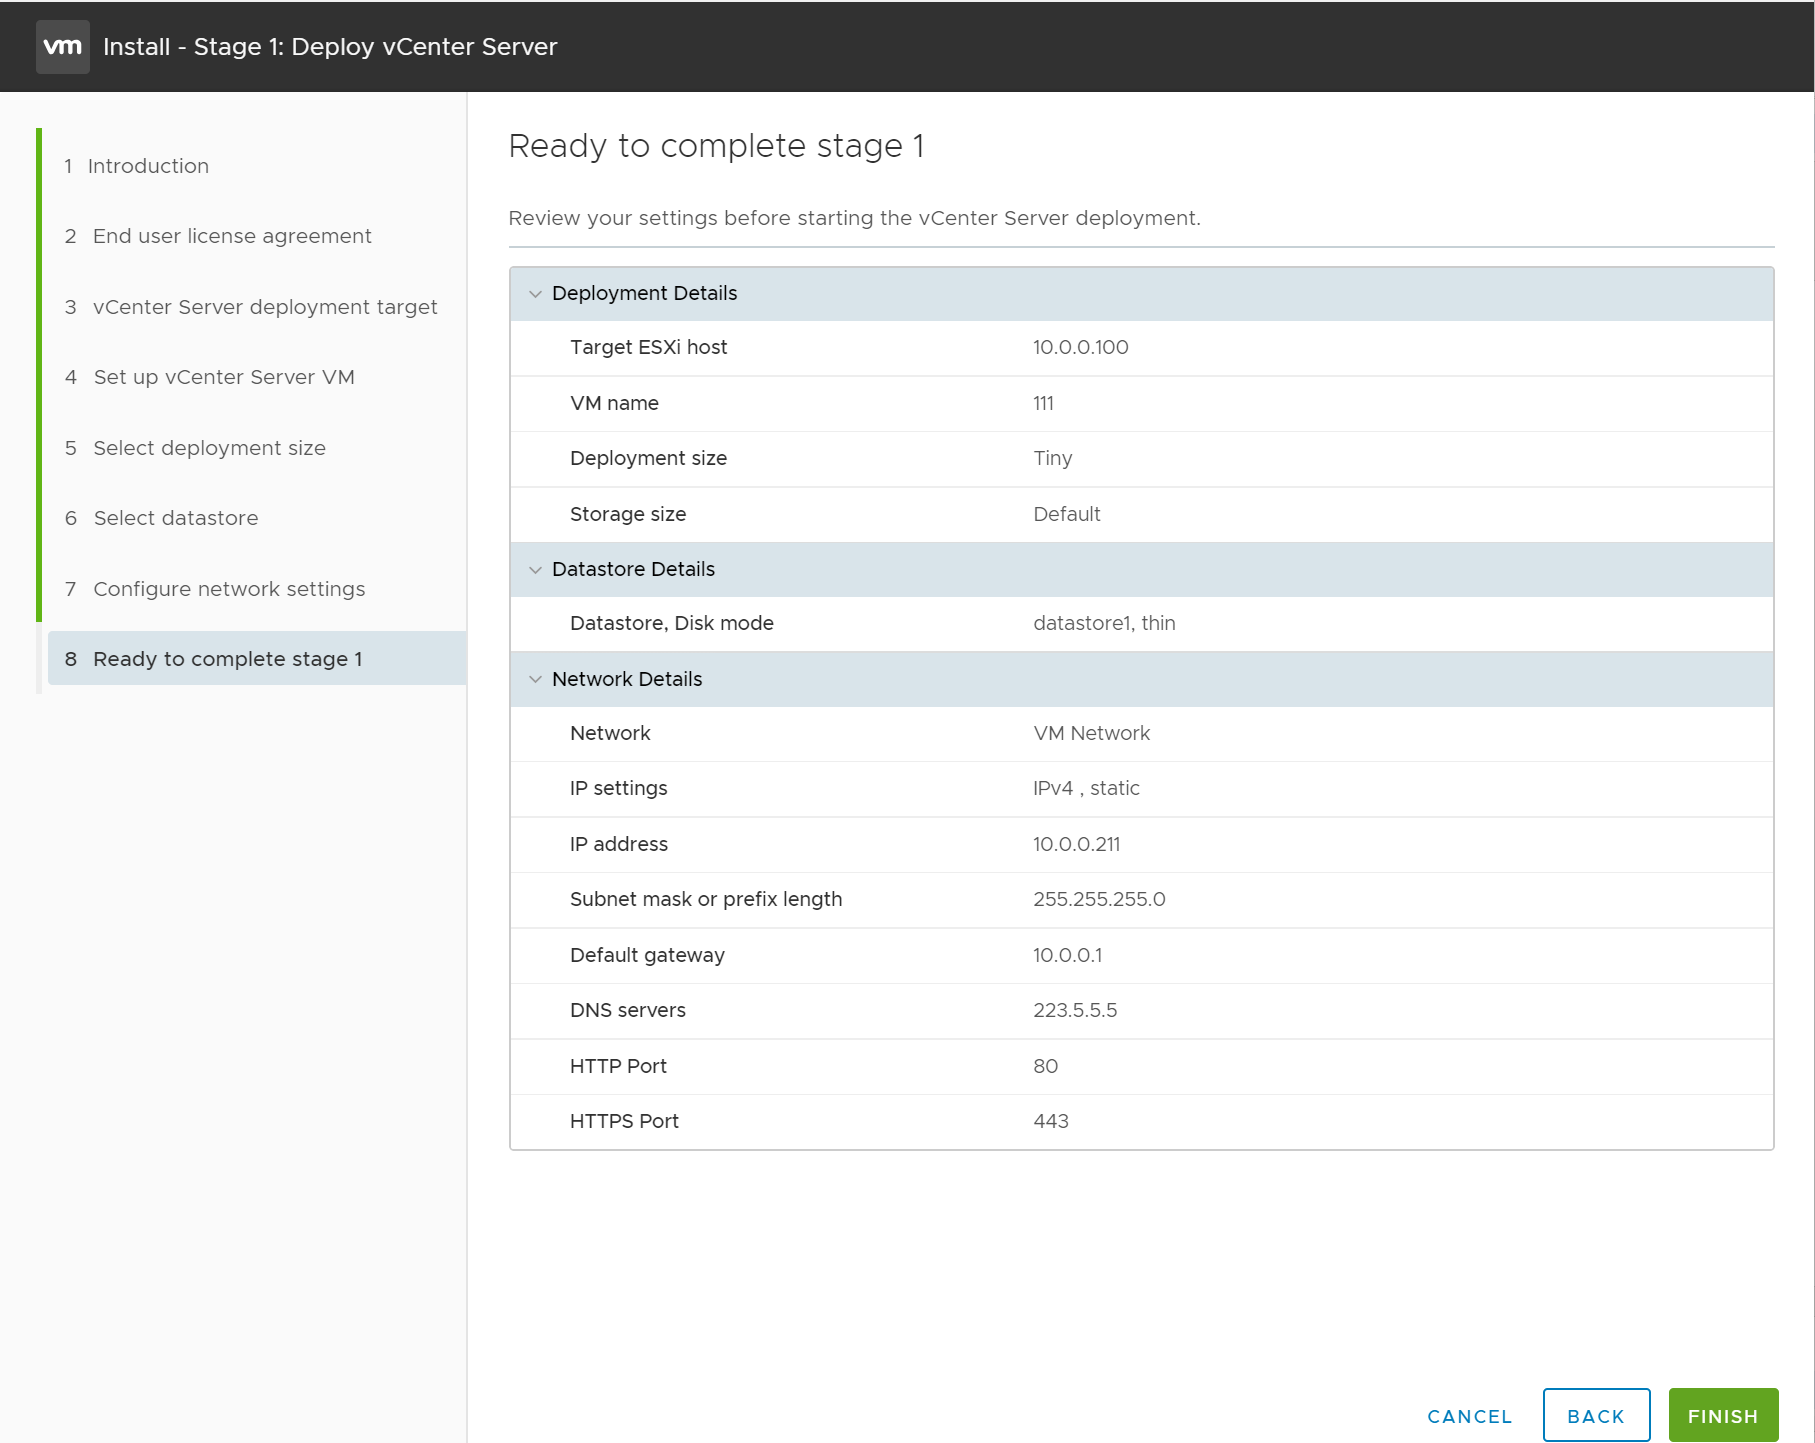Open Set up vCenter Server VM step
This screenshot has width=1815, height=1443.
[224, 377]
